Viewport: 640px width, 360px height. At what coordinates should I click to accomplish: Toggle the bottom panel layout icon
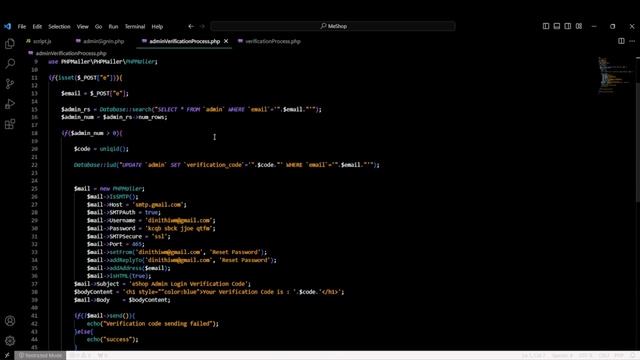557,26
